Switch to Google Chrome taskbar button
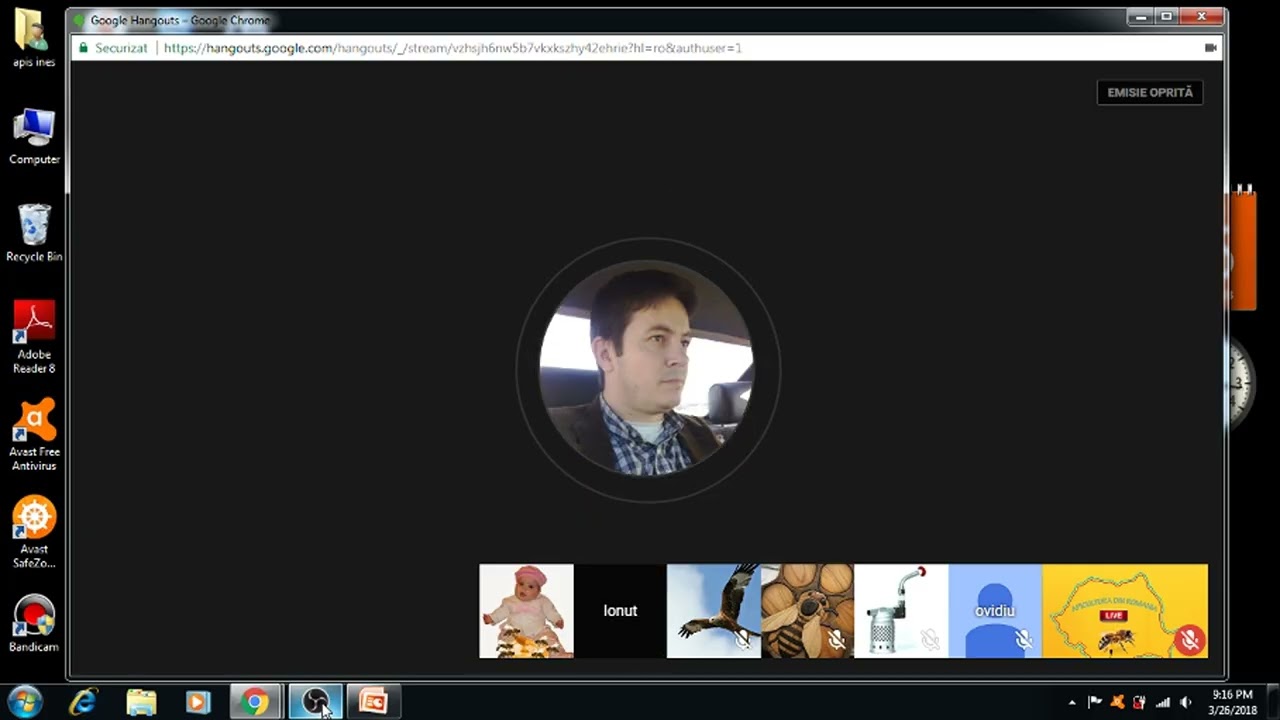Viewport: 1280px width, 720px height. pyautogui.click(x=255, y=702)
